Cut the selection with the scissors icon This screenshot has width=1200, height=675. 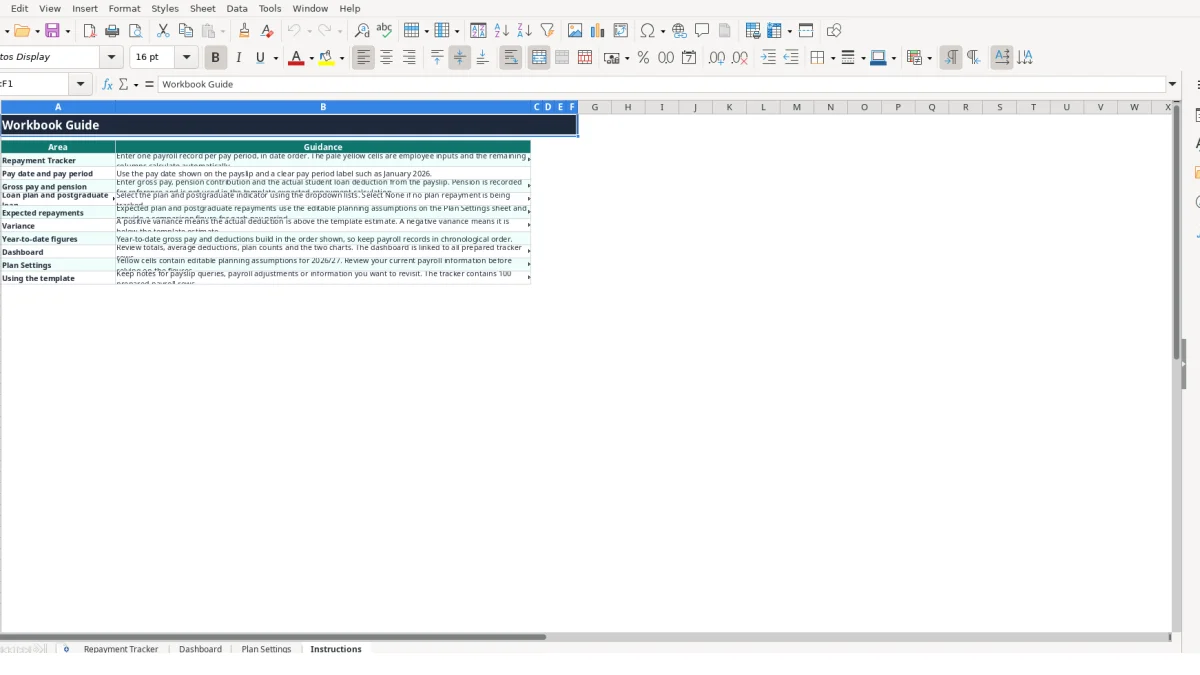tap(163, 31)
